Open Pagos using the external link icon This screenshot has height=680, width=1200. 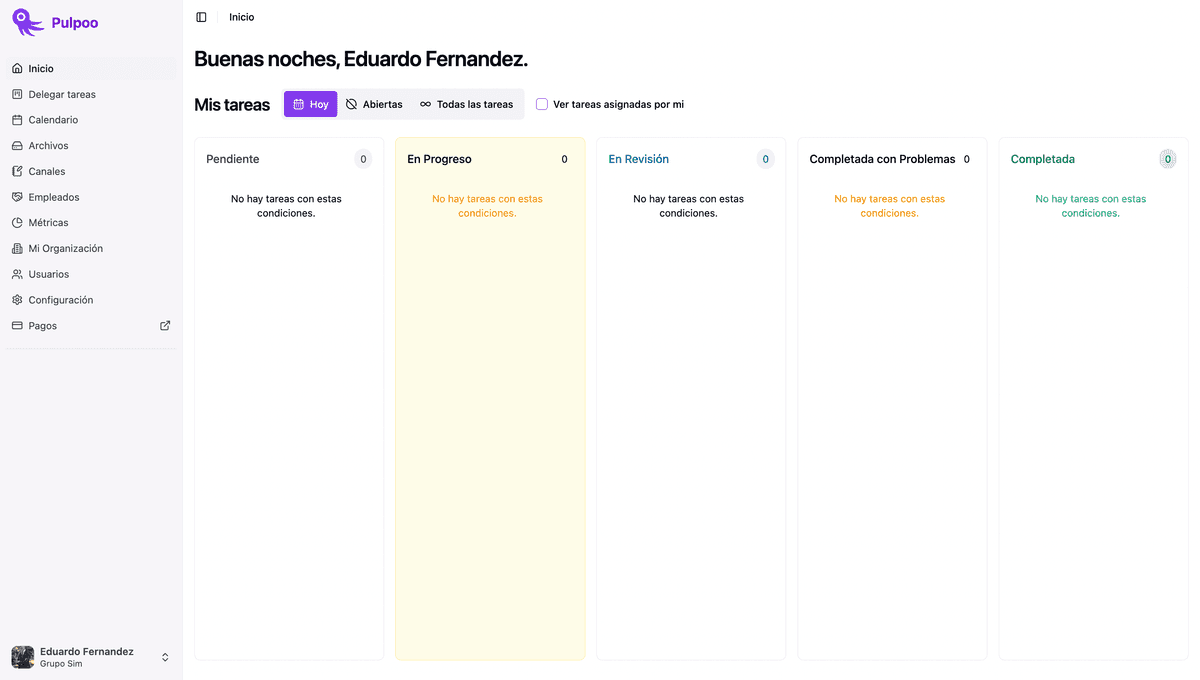tap(164, 325)
